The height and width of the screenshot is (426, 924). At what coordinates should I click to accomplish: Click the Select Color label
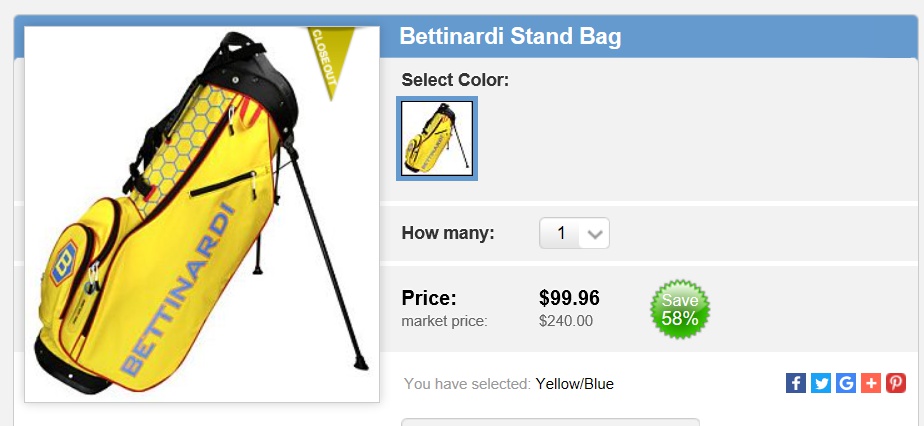[455, 80]
